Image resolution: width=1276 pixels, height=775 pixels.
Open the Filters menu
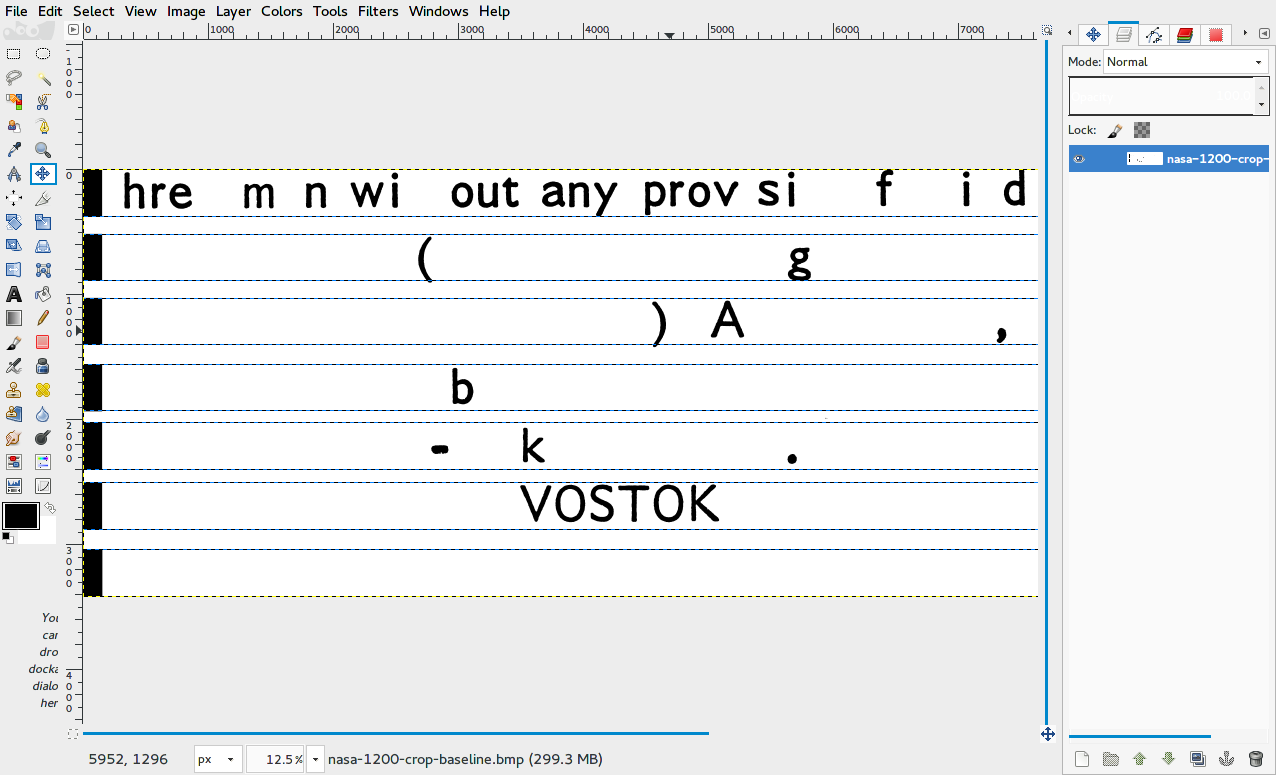point(378,11)
